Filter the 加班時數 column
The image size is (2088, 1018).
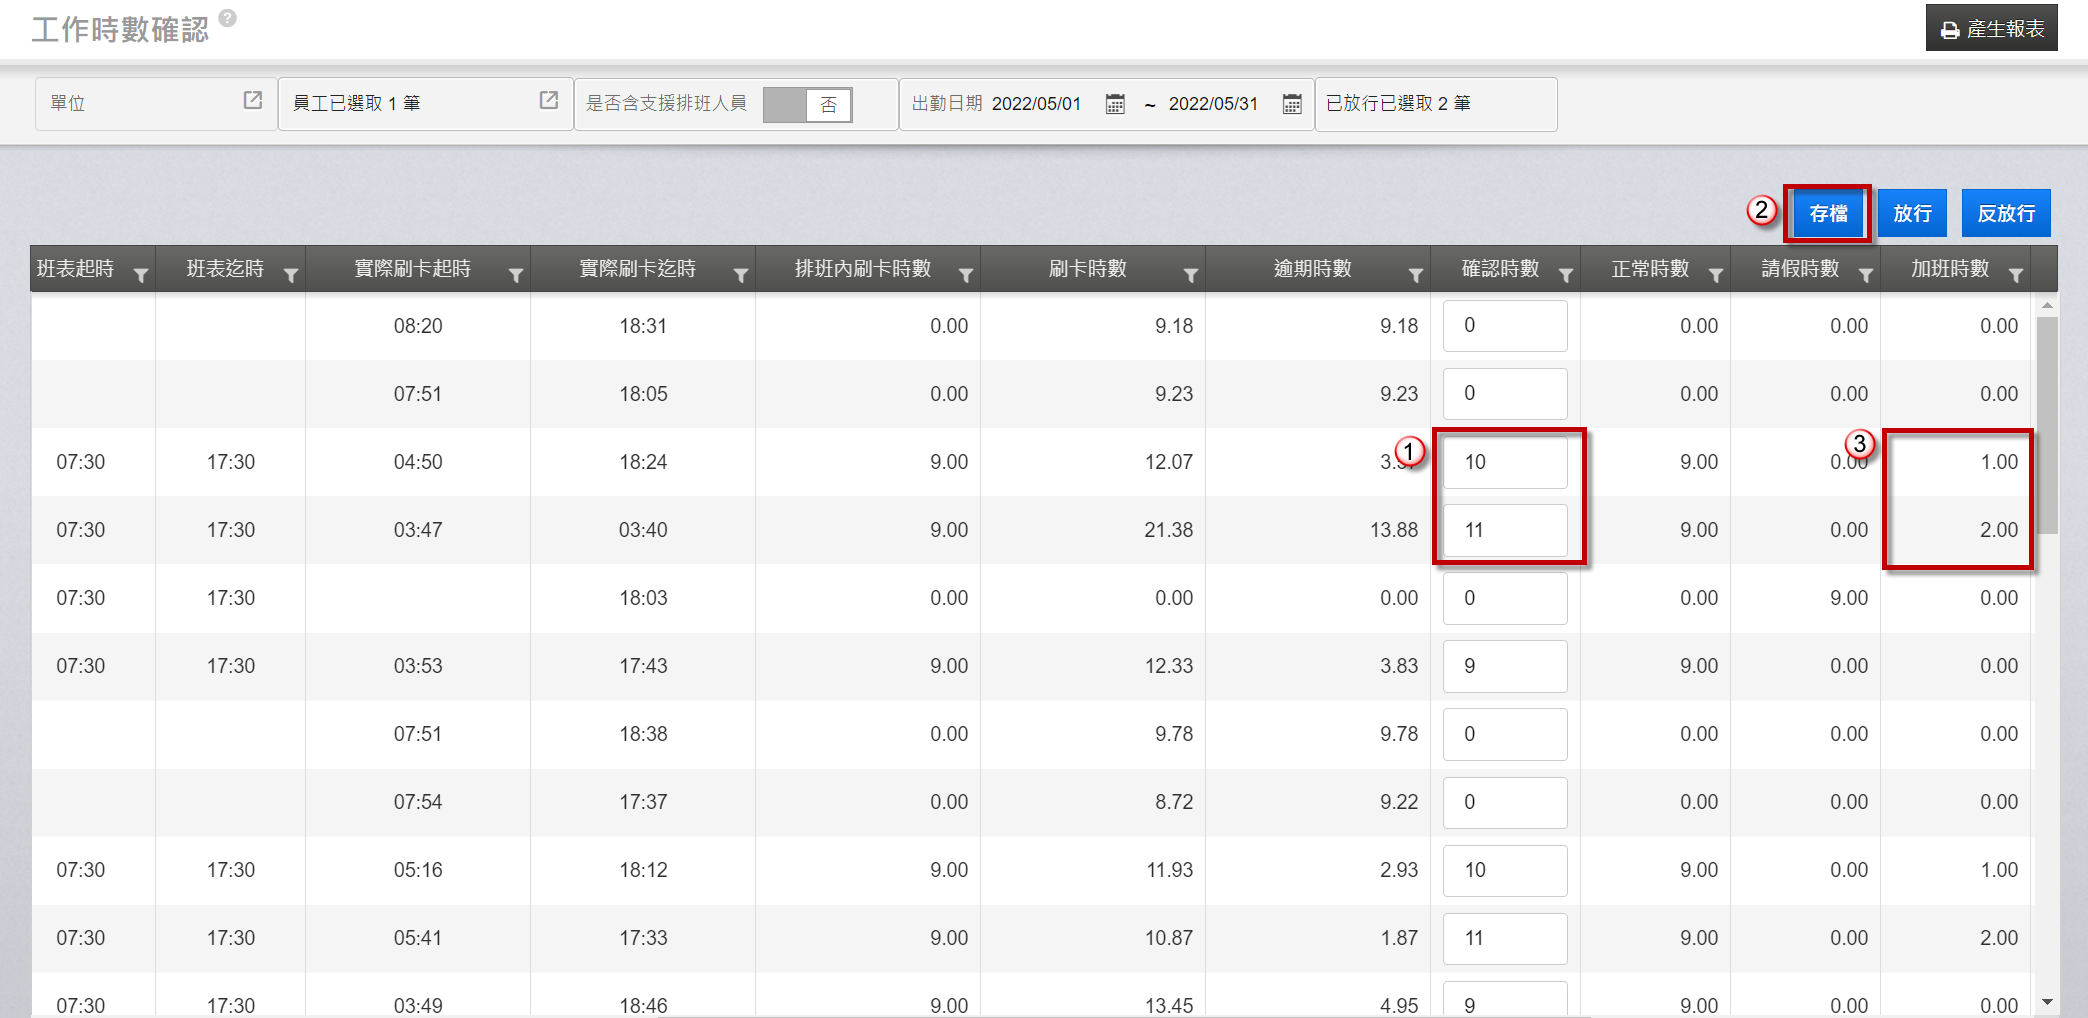tap(2016, 275)
